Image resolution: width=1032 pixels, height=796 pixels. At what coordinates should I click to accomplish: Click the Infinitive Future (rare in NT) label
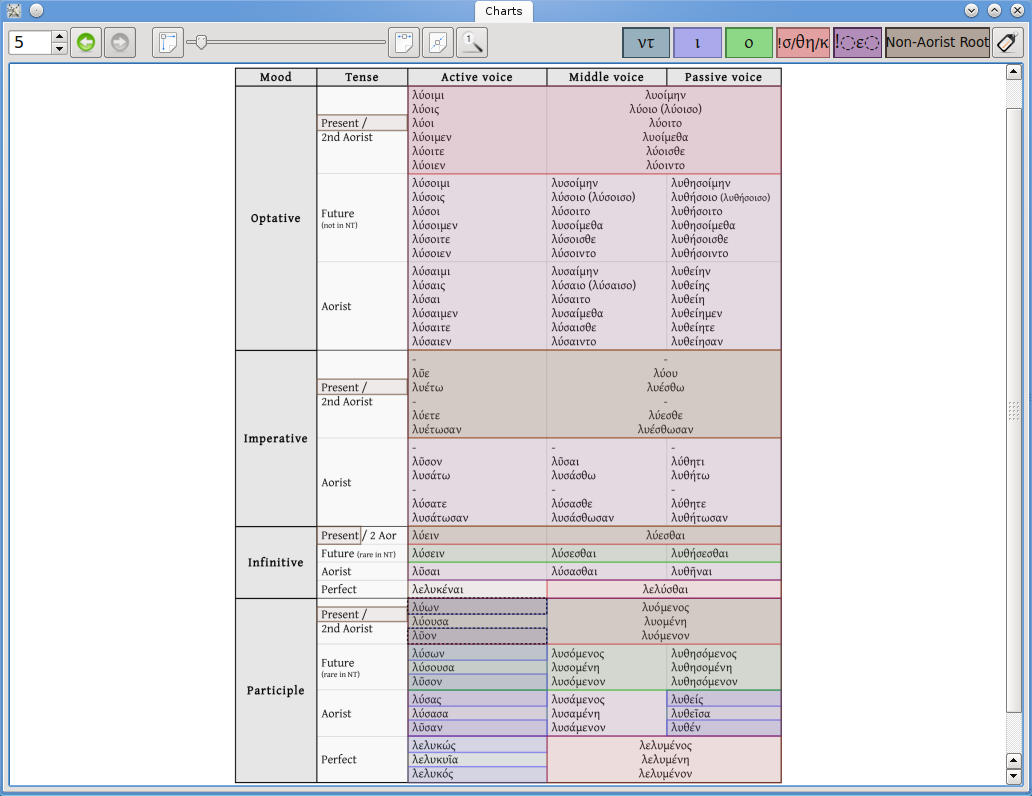tap(359, 554)
